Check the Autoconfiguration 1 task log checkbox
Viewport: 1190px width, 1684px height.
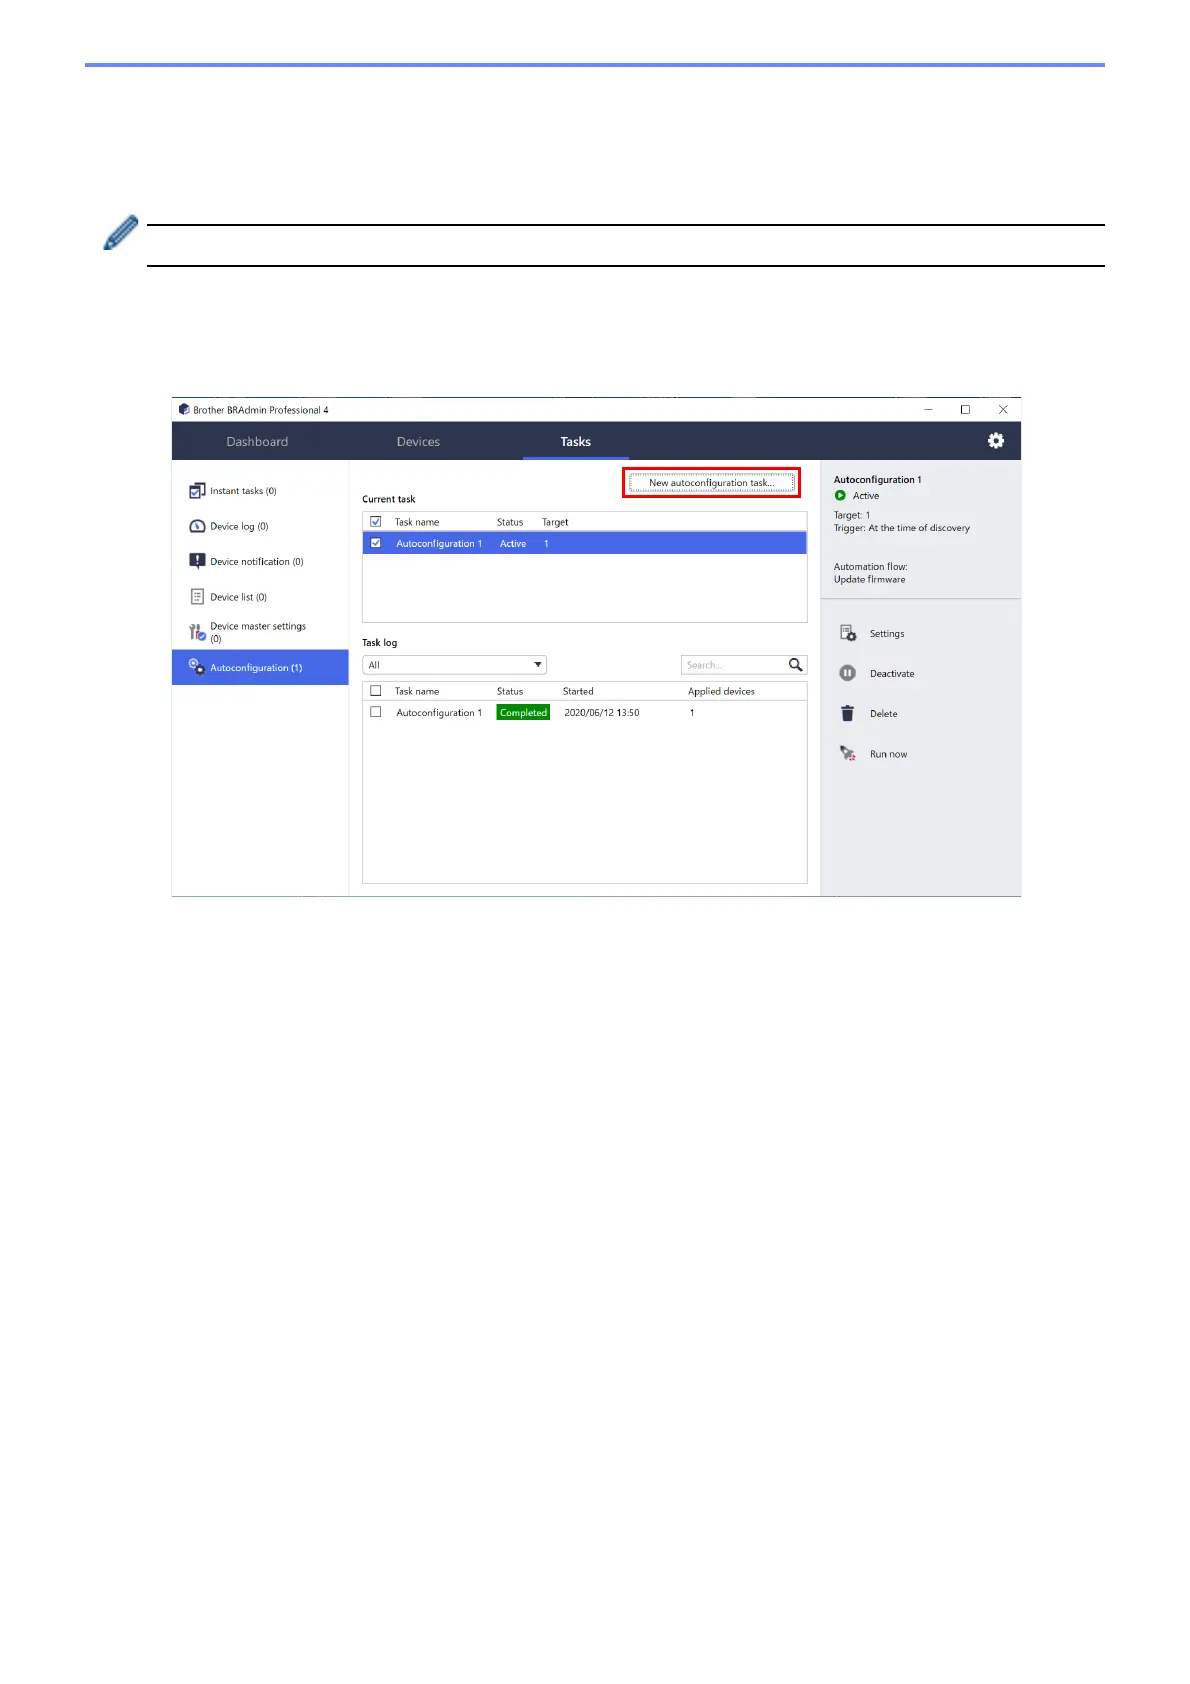pos(376,713)
